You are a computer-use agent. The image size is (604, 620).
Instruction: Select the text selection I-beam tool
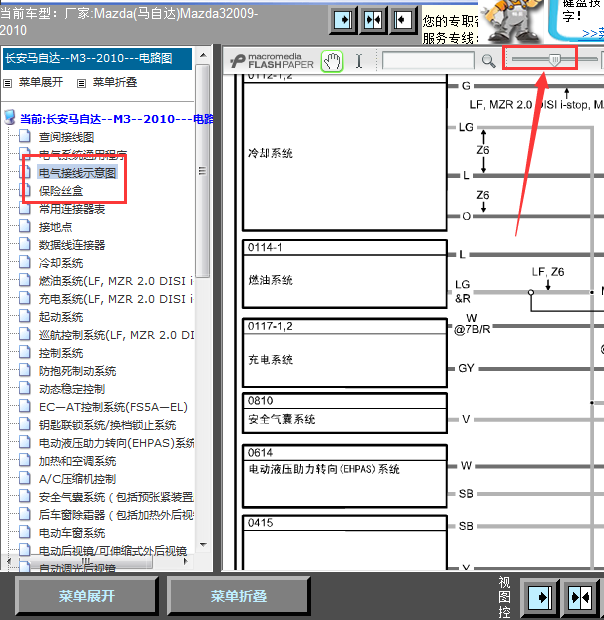(x=359, y=61)
